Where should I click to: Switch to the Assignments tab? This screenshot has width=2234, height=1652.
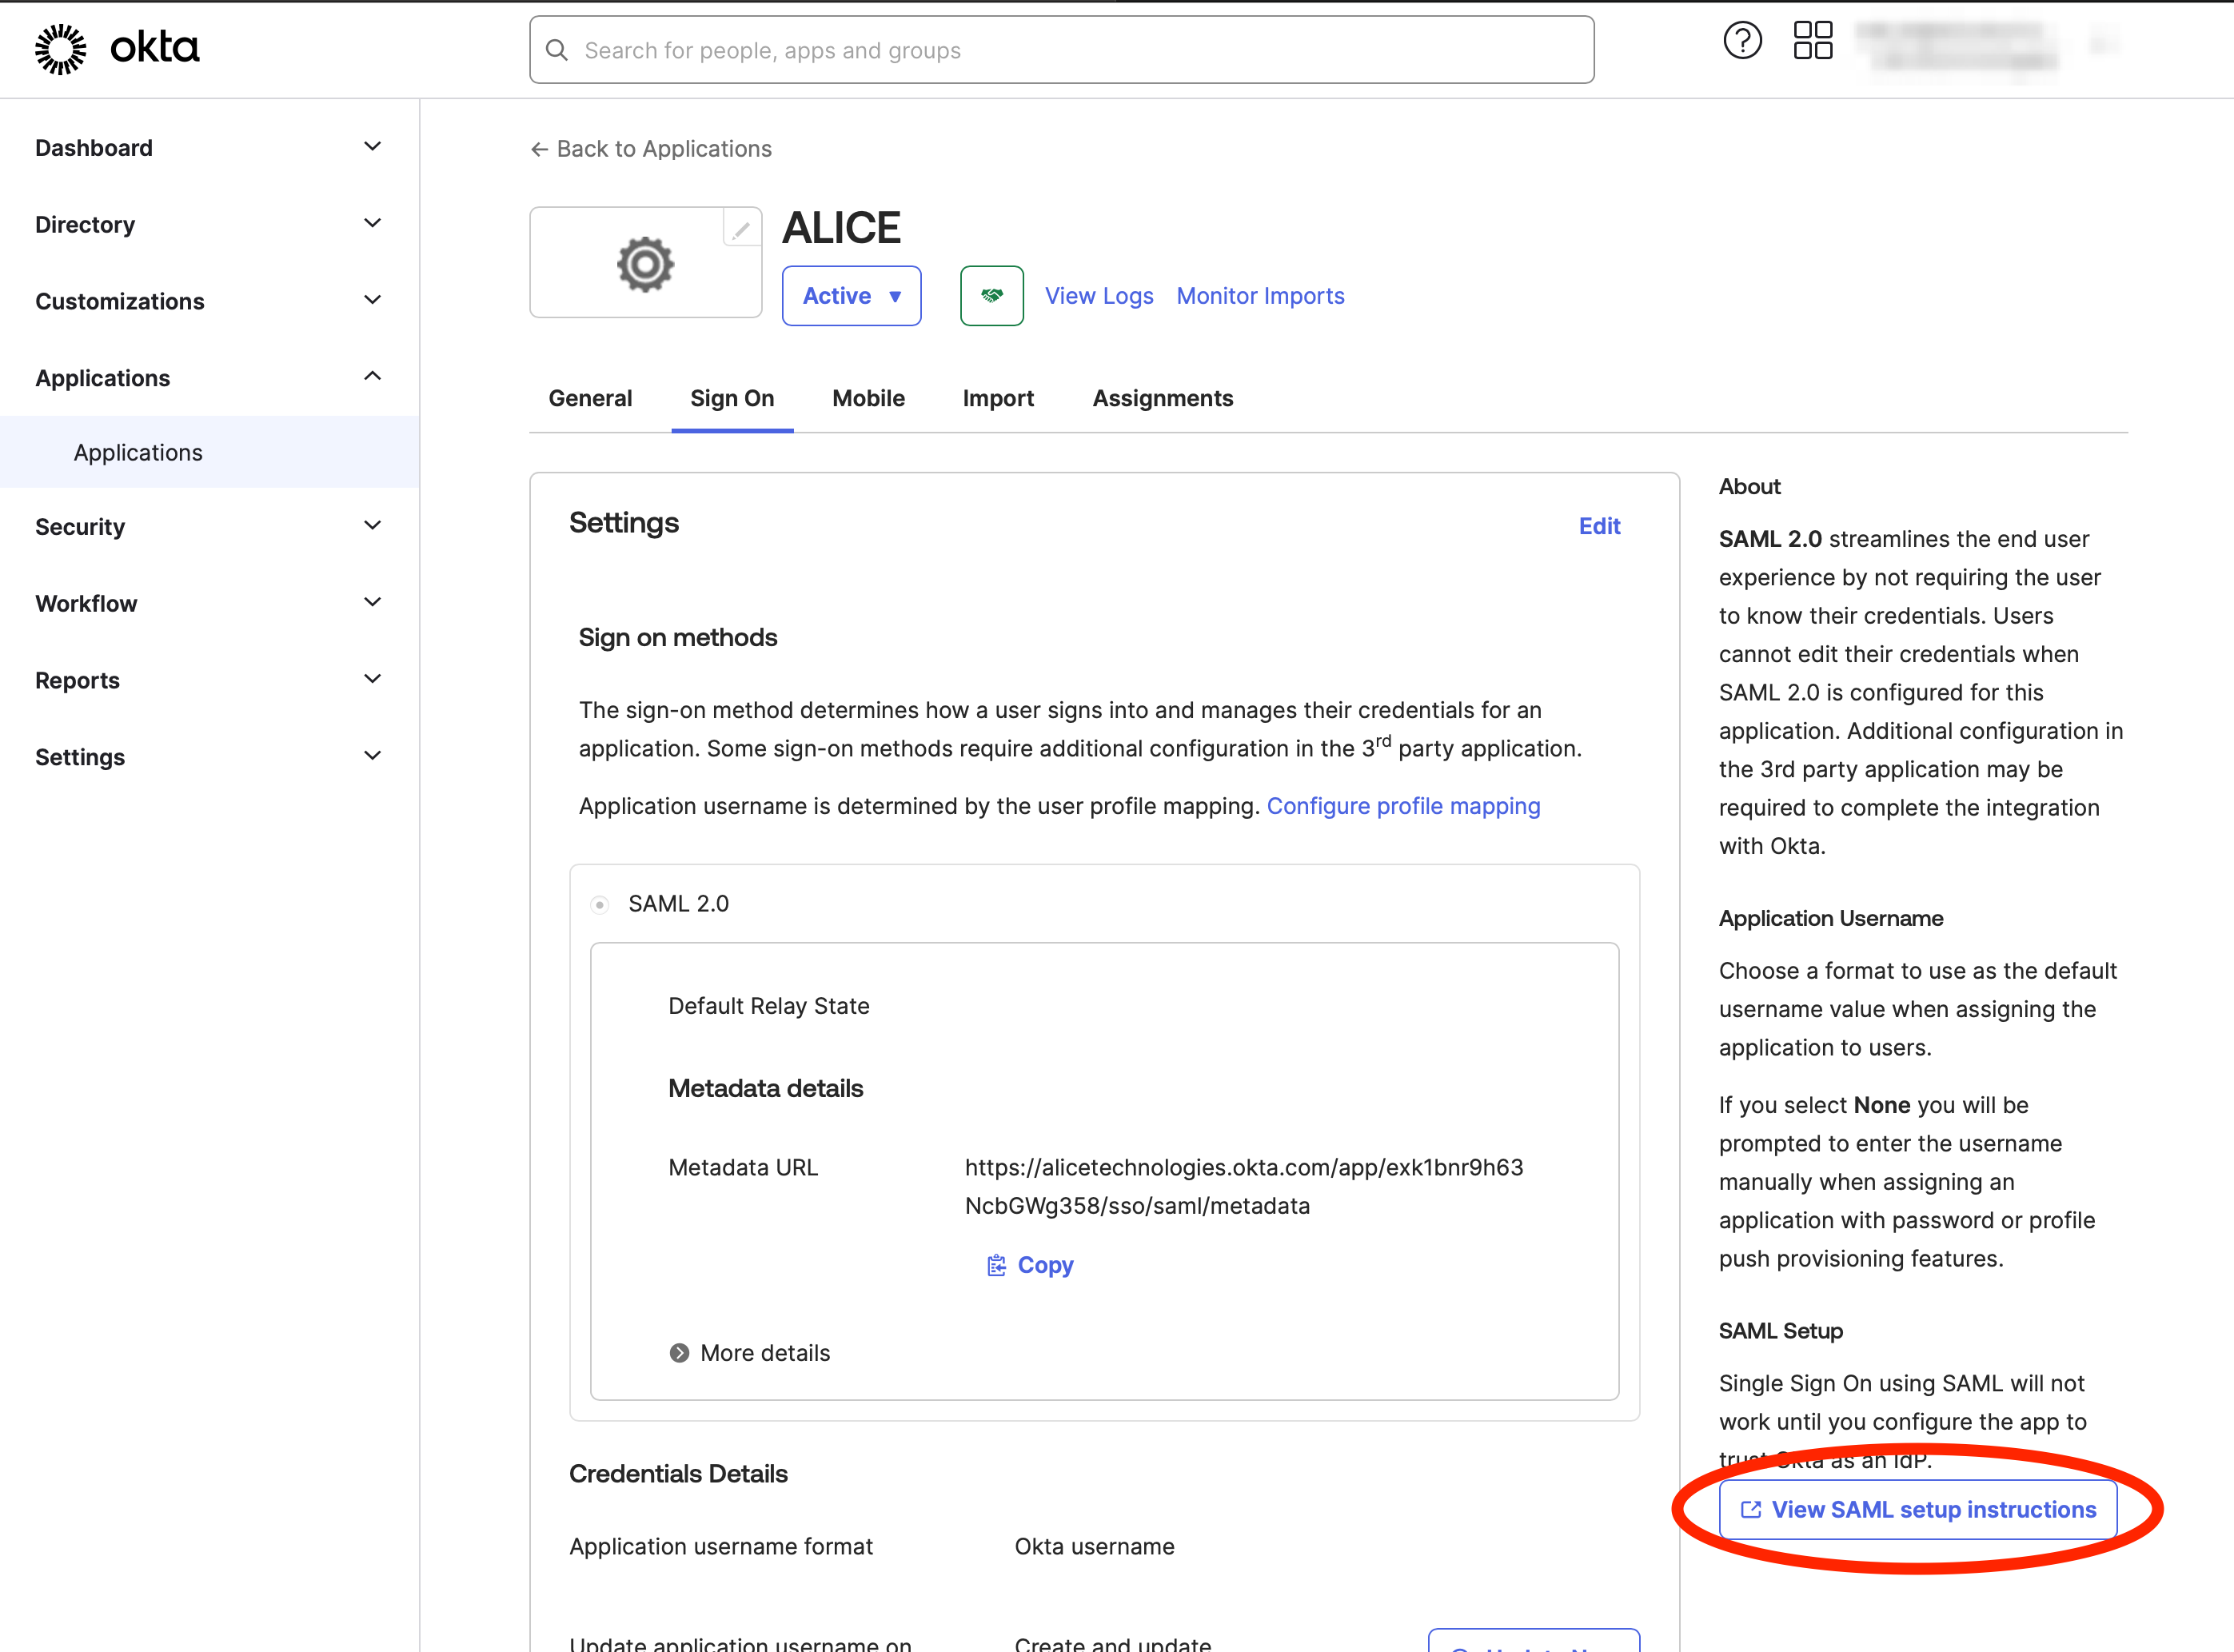pyautogui.click(x=1162, y=398)
